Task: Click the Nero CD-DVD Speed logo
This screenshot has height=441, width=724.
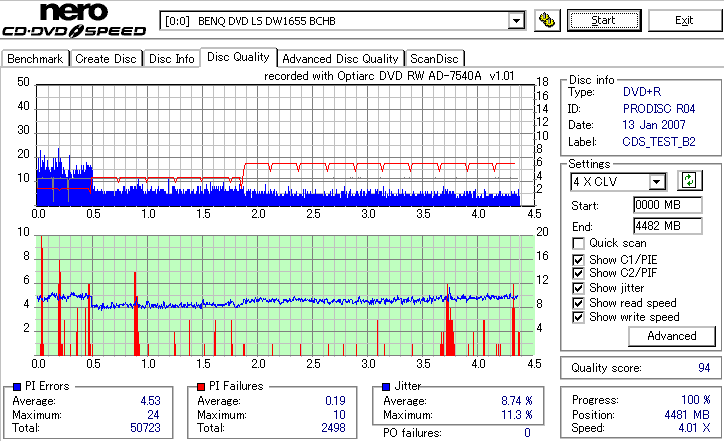Action: (x=74, y=20)
